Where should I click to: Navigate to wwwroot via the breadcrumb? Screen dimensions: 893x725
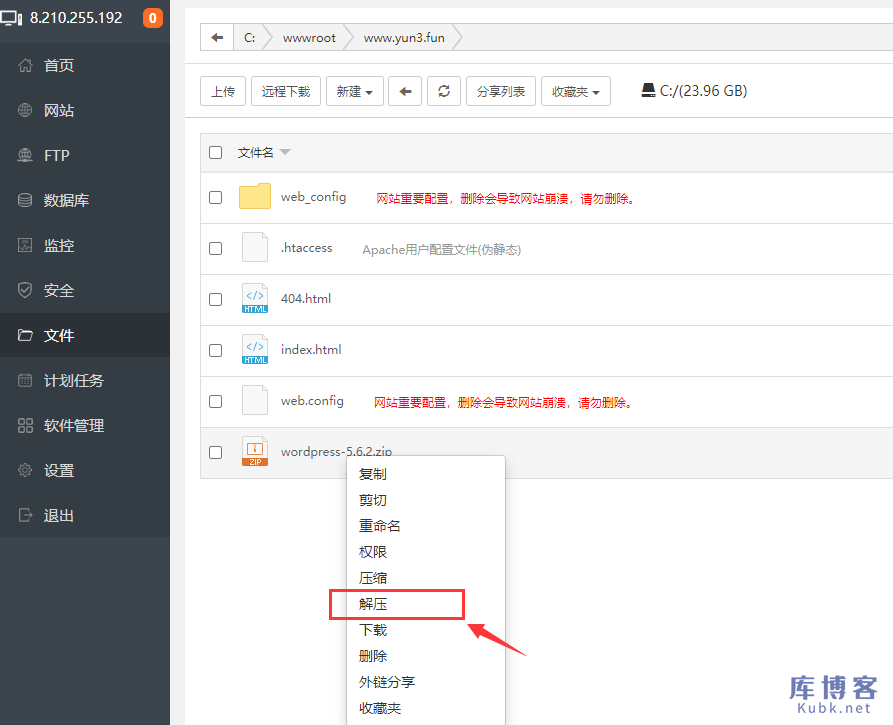[310, 37]
